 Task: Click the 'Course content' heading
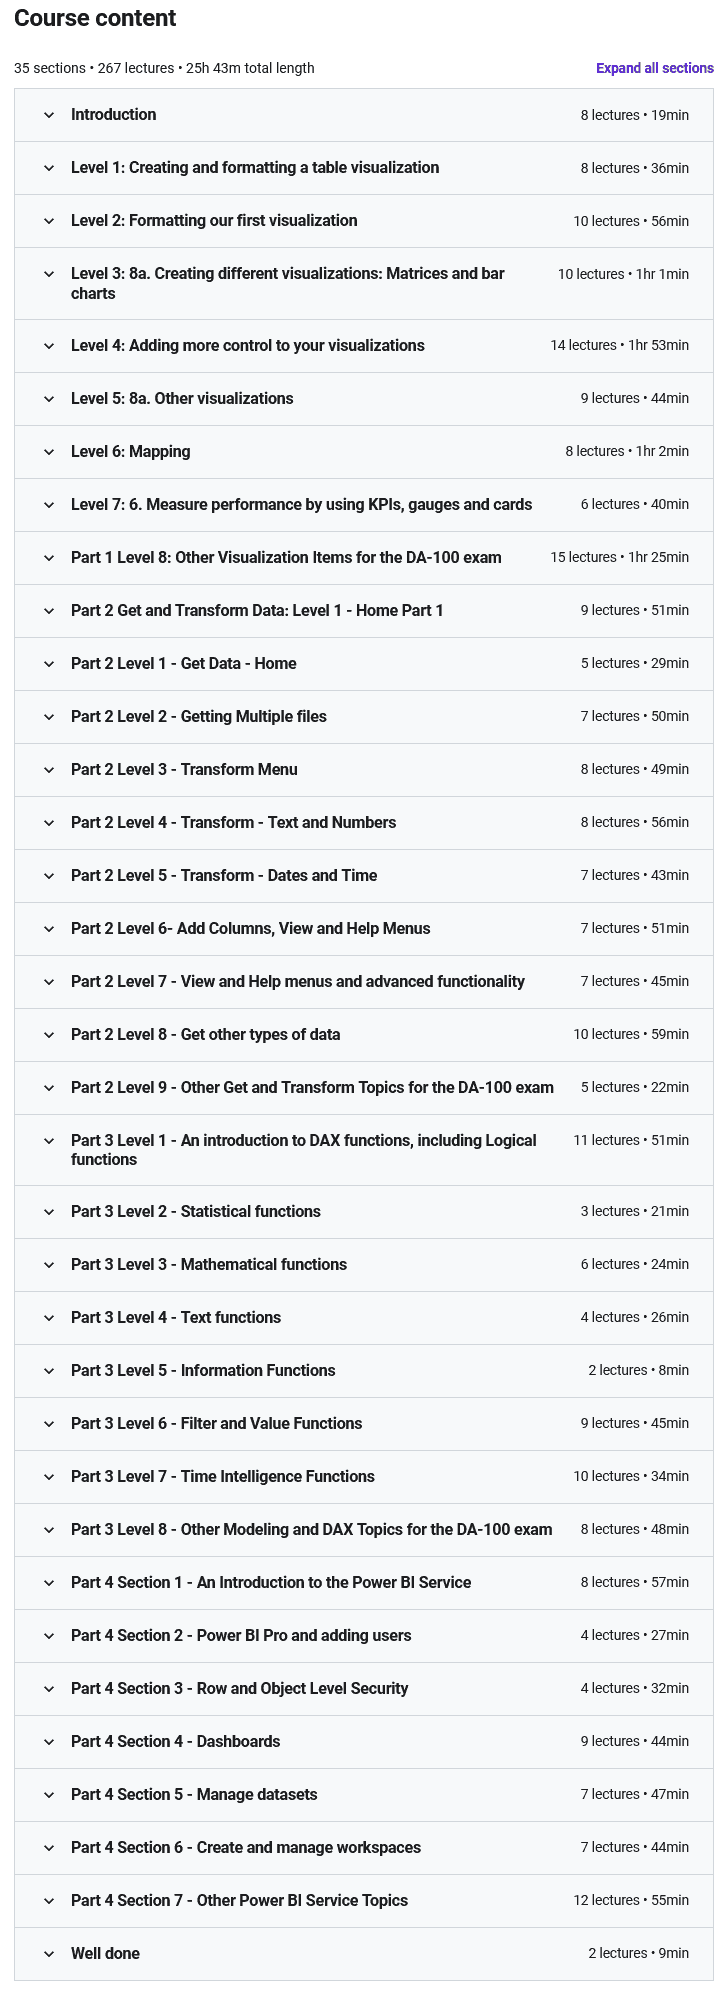95,18
